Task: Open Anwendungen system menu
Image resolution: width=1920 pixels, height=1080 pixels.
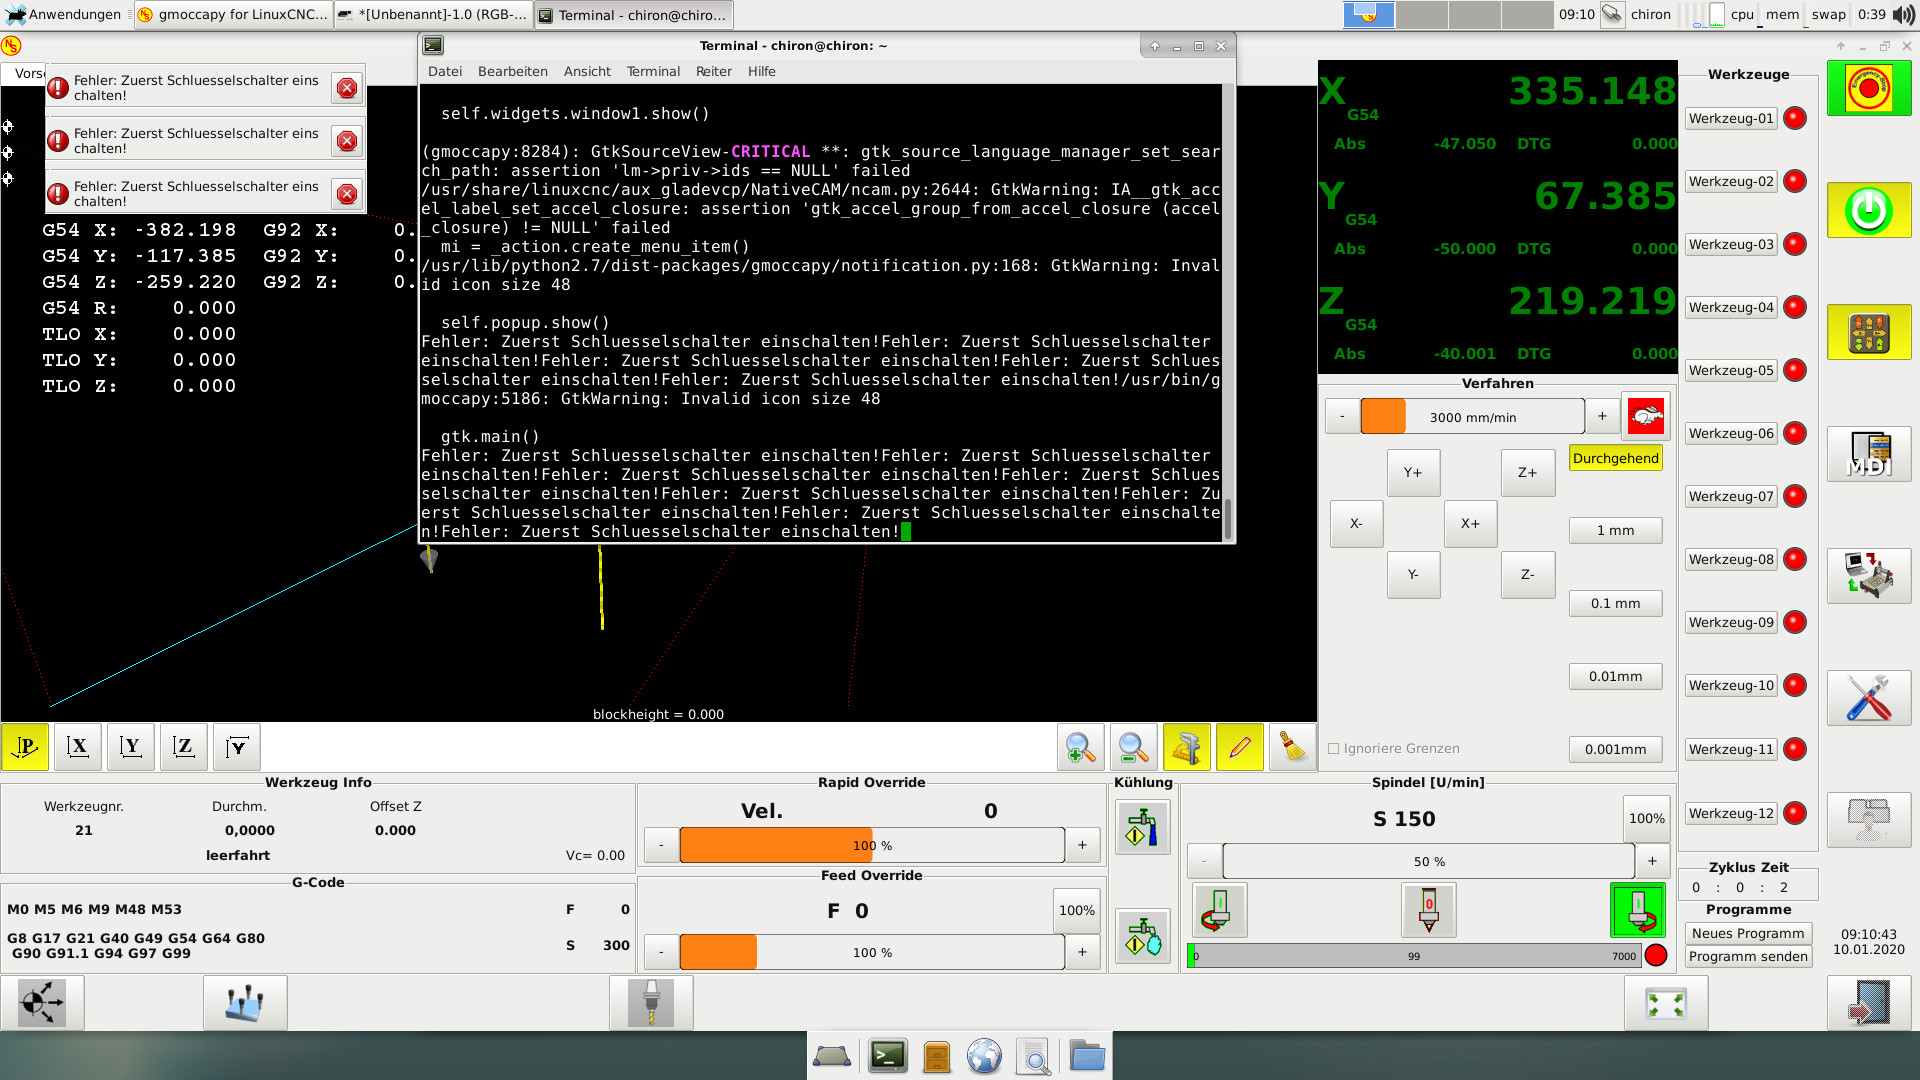Action: tap(63, 14)
